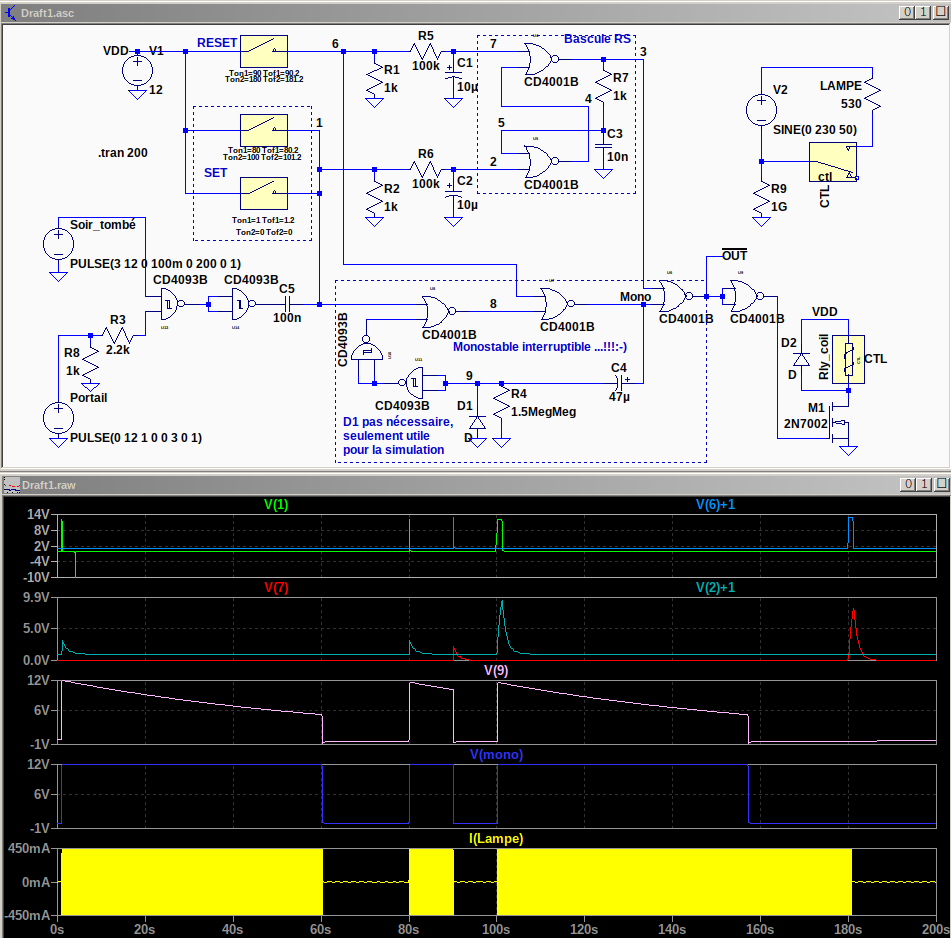This screenshot has height=938, width=951.
Task: Maximize the Draft1.raw waveform window
Action: point(923,484)
